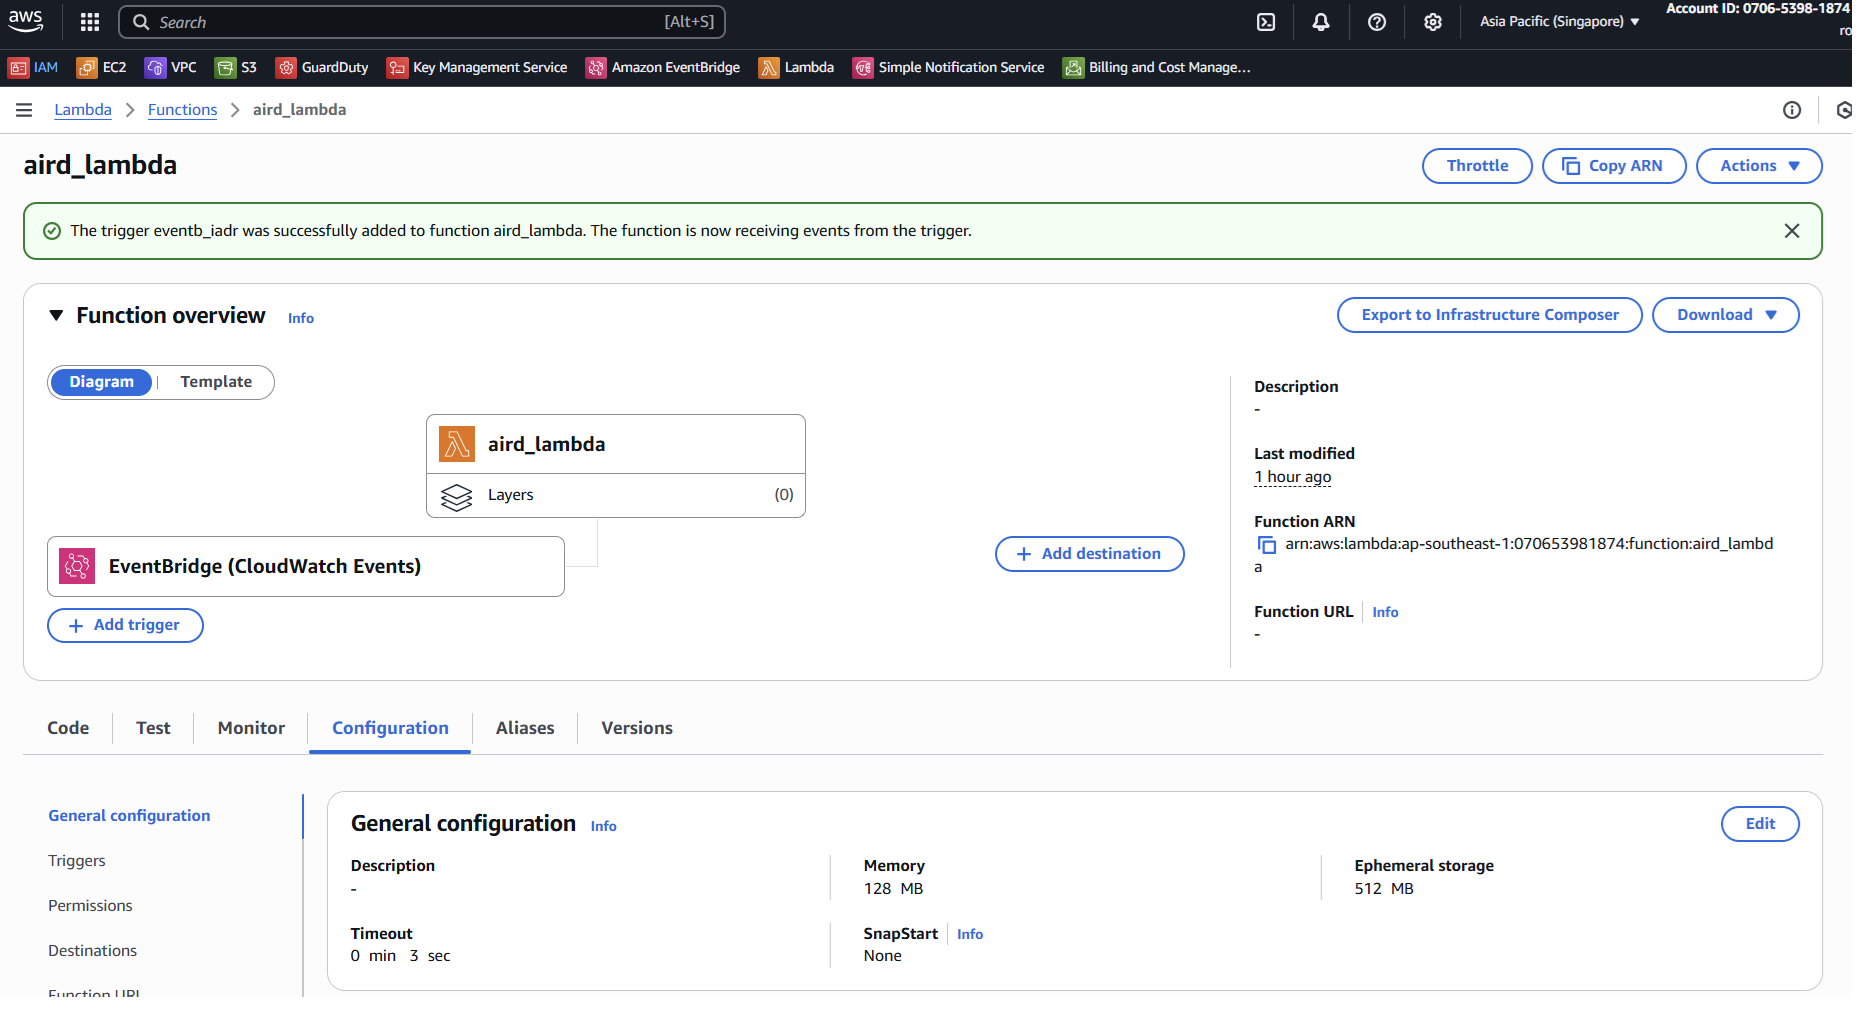This screenshot has height=1020, width=1867.
Task: Open the settings gear in the top bar
Action: point(1433,22)
